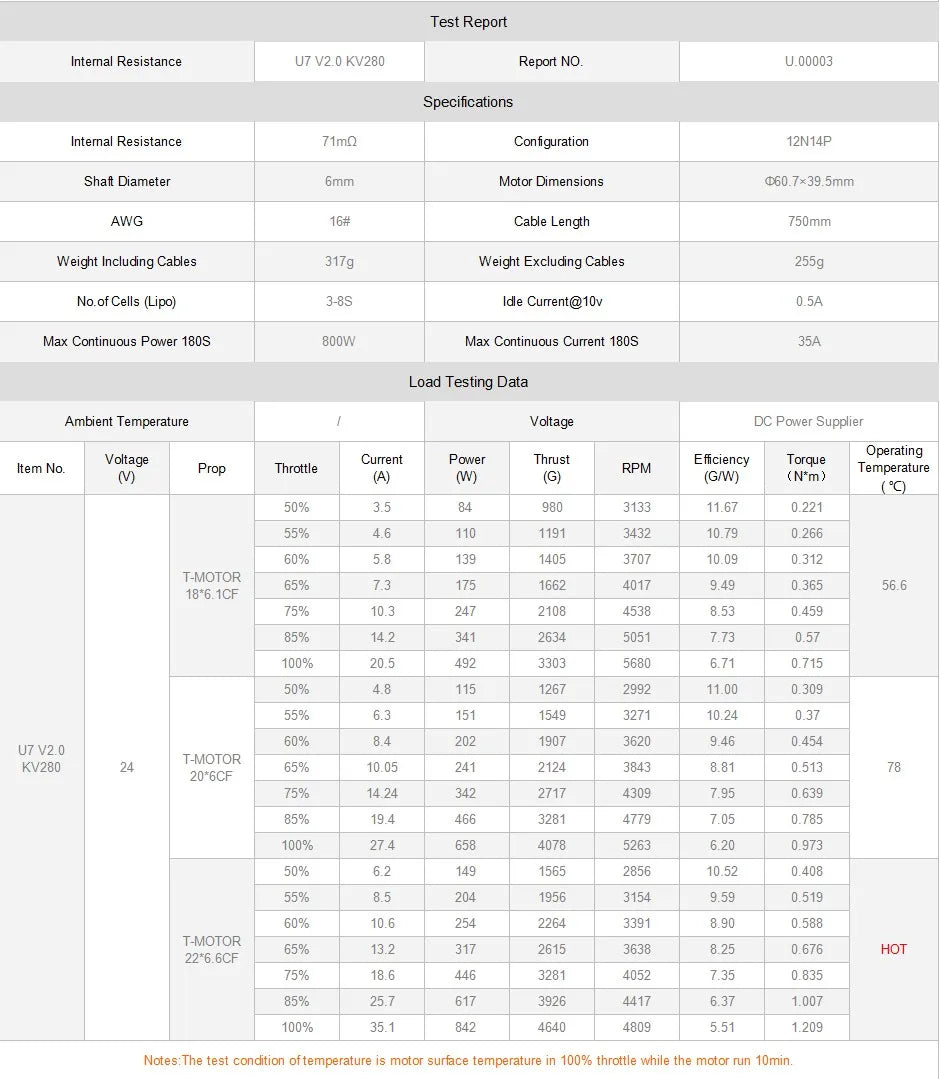Select the U7 V2.0 KV280 model cell

point(338,61)
